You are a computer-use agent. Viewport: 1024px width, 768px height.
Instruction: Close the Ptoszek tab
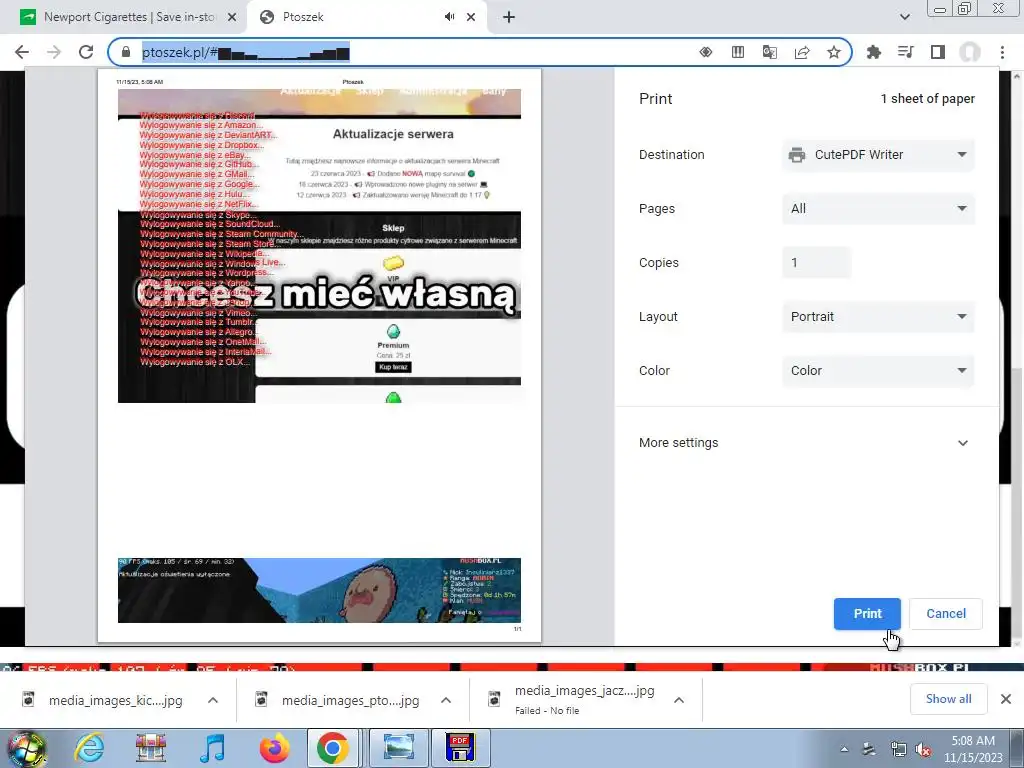[x=471, y=17]
